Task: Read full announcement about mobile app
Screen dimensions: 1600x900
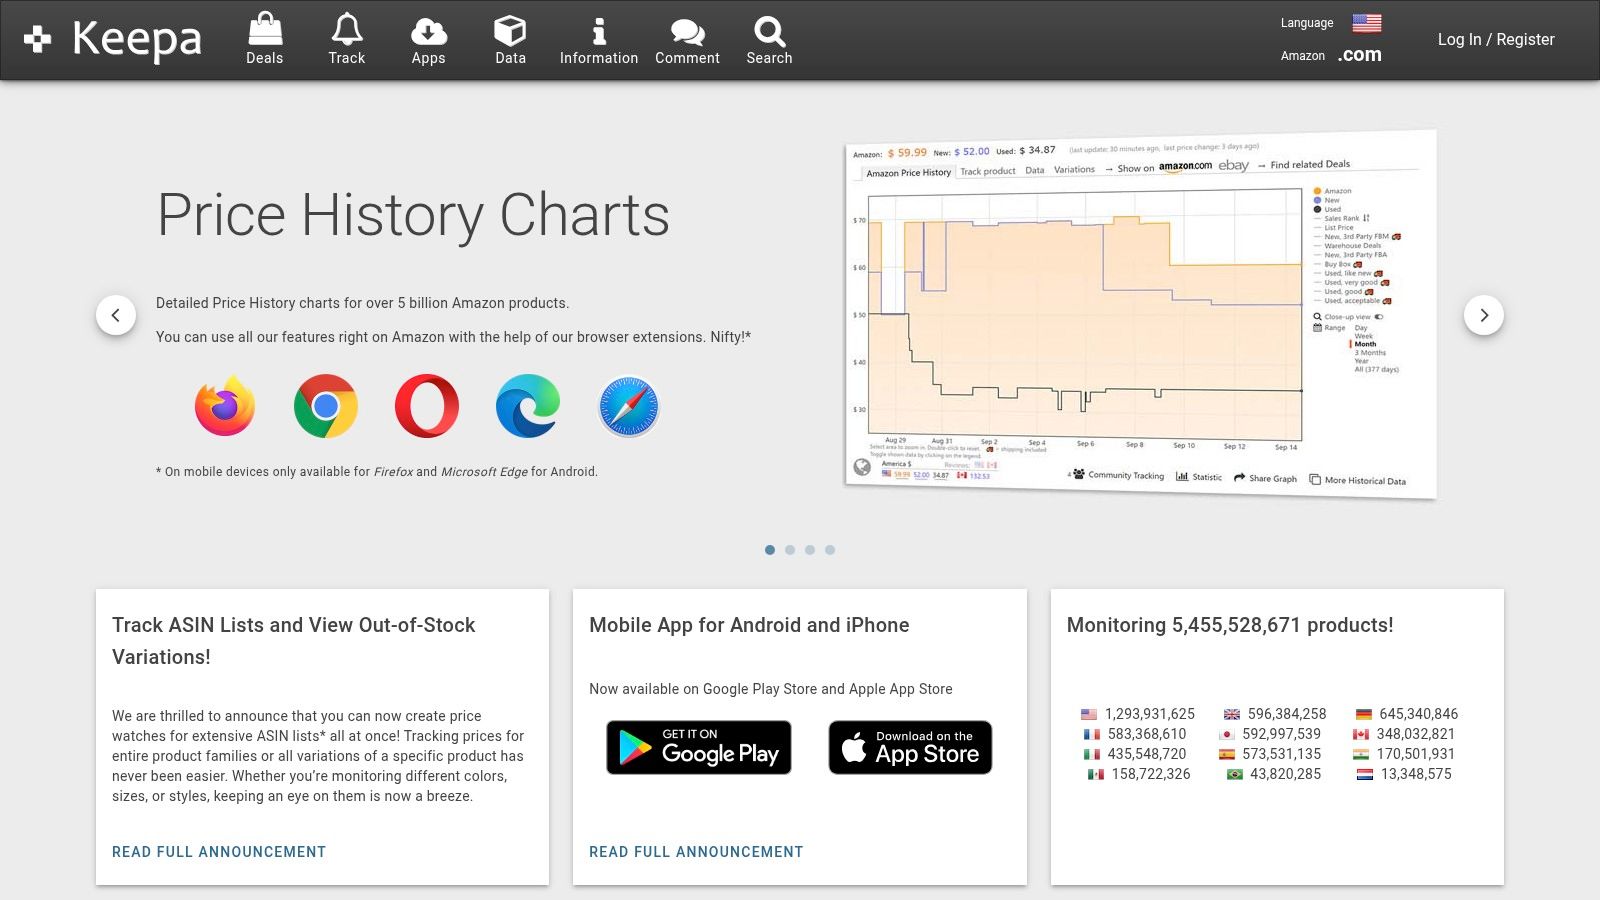Action: (696, 852)
